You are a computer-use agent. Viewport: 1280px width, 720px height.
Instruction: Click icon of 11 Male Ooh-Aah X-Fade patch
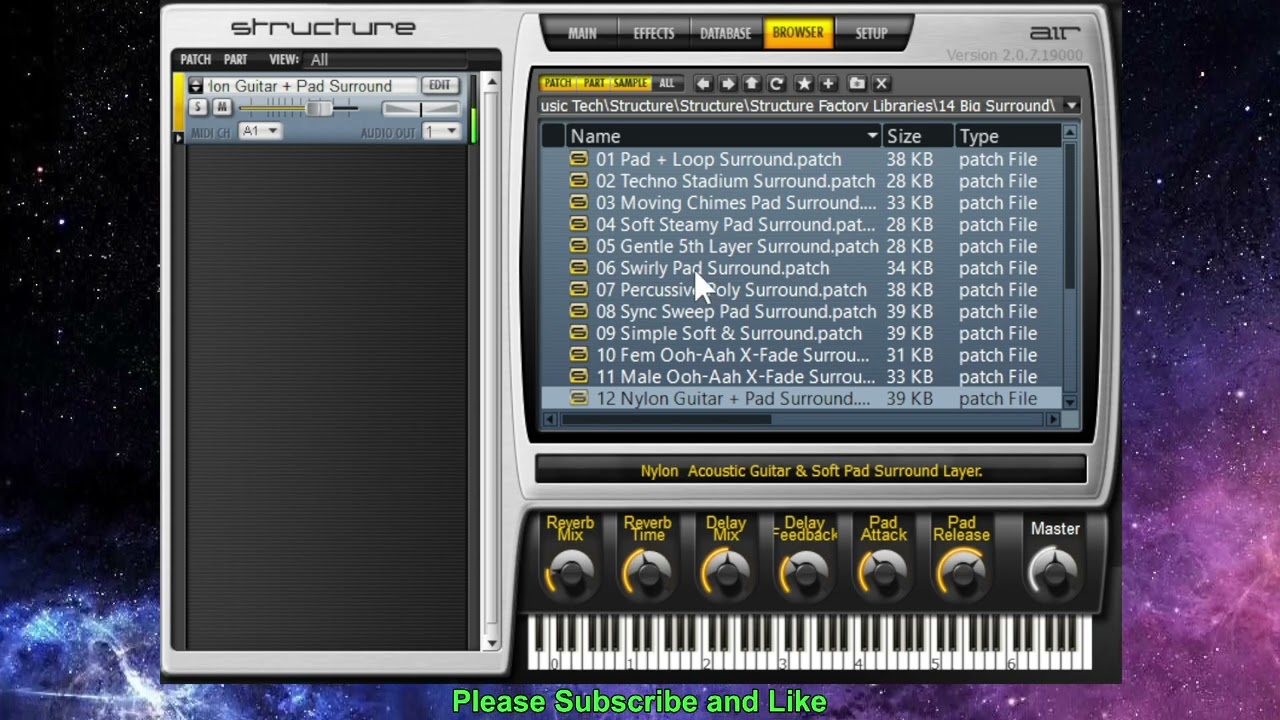tap(578, 377)
